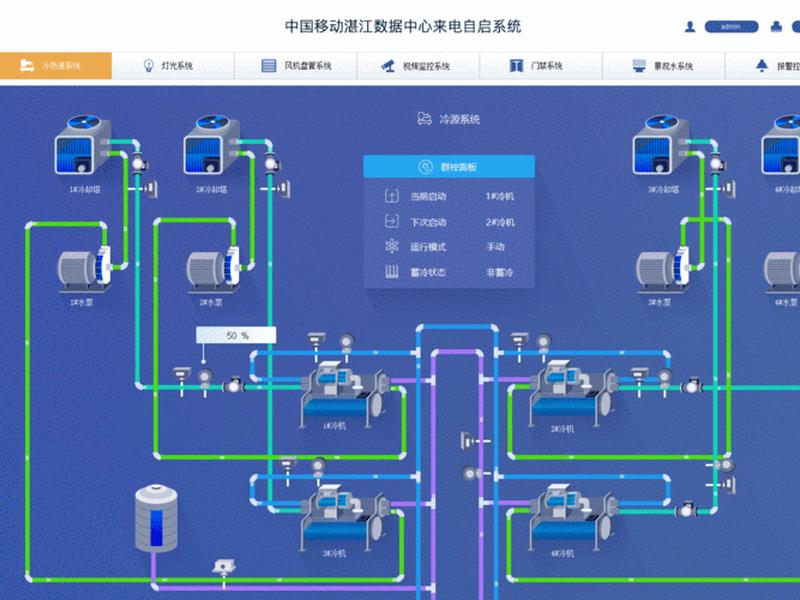Click the 群控面板 header

tap(449, 166)
